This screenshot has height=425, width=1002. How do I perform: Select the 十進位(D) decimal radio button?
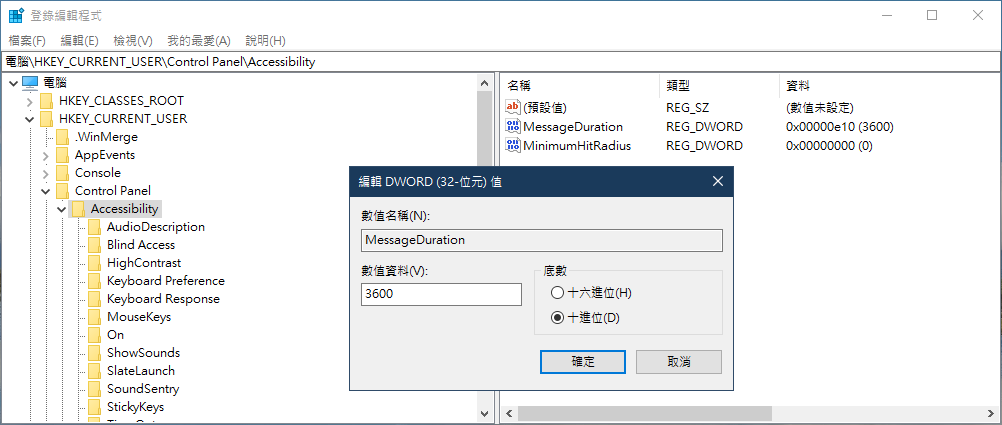coord(558,318)
